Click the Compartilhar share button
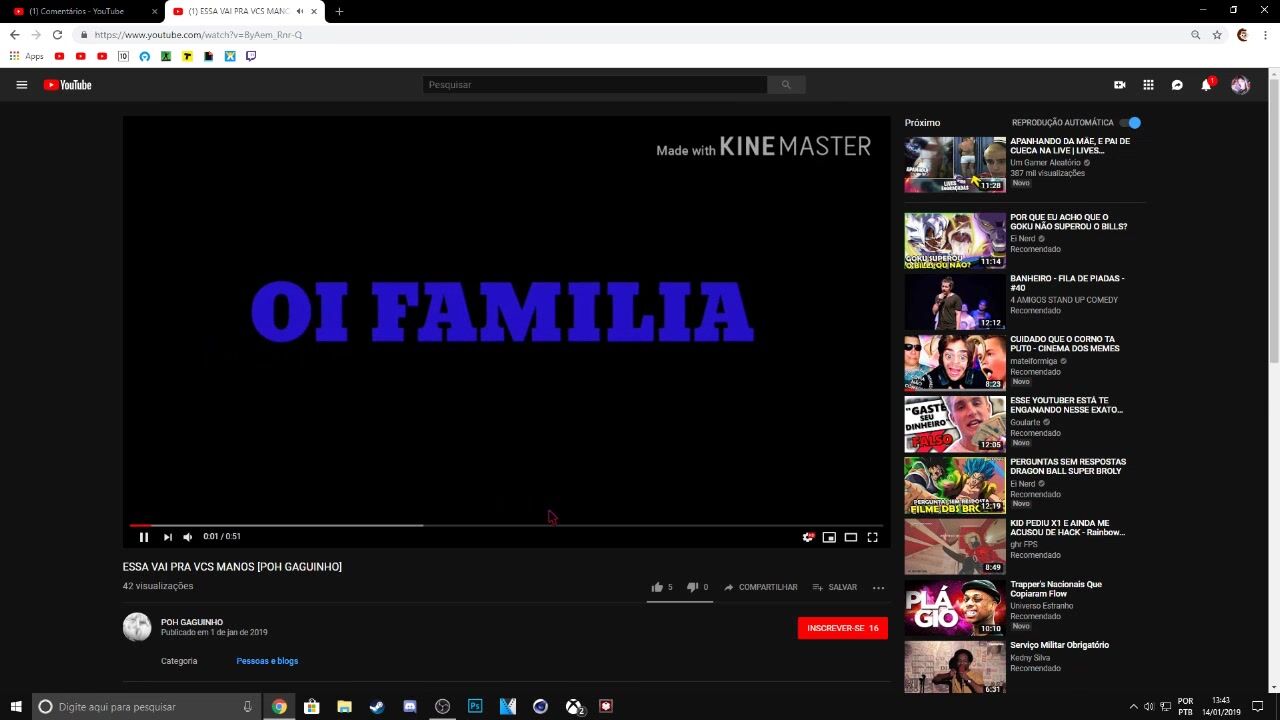This screenshot has height=720, width=1280. 760,587
